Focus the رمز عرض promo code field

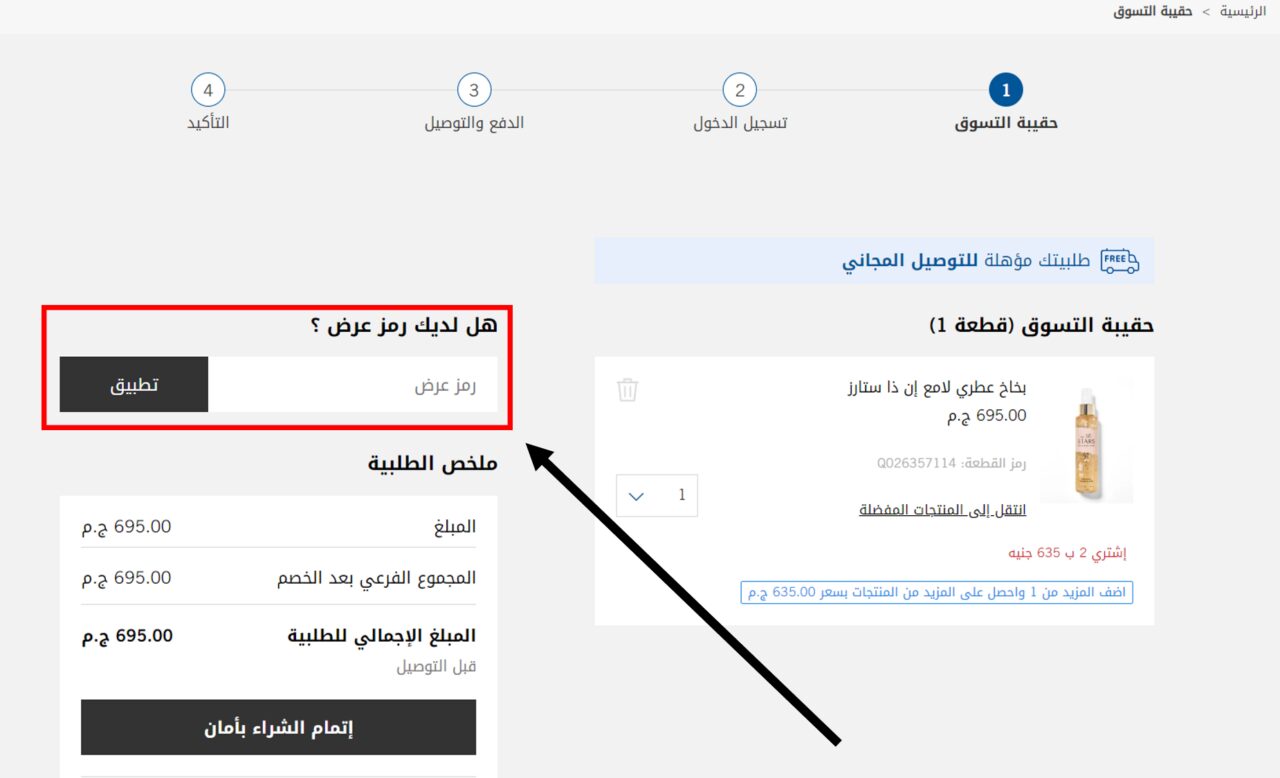click(352, 384)
